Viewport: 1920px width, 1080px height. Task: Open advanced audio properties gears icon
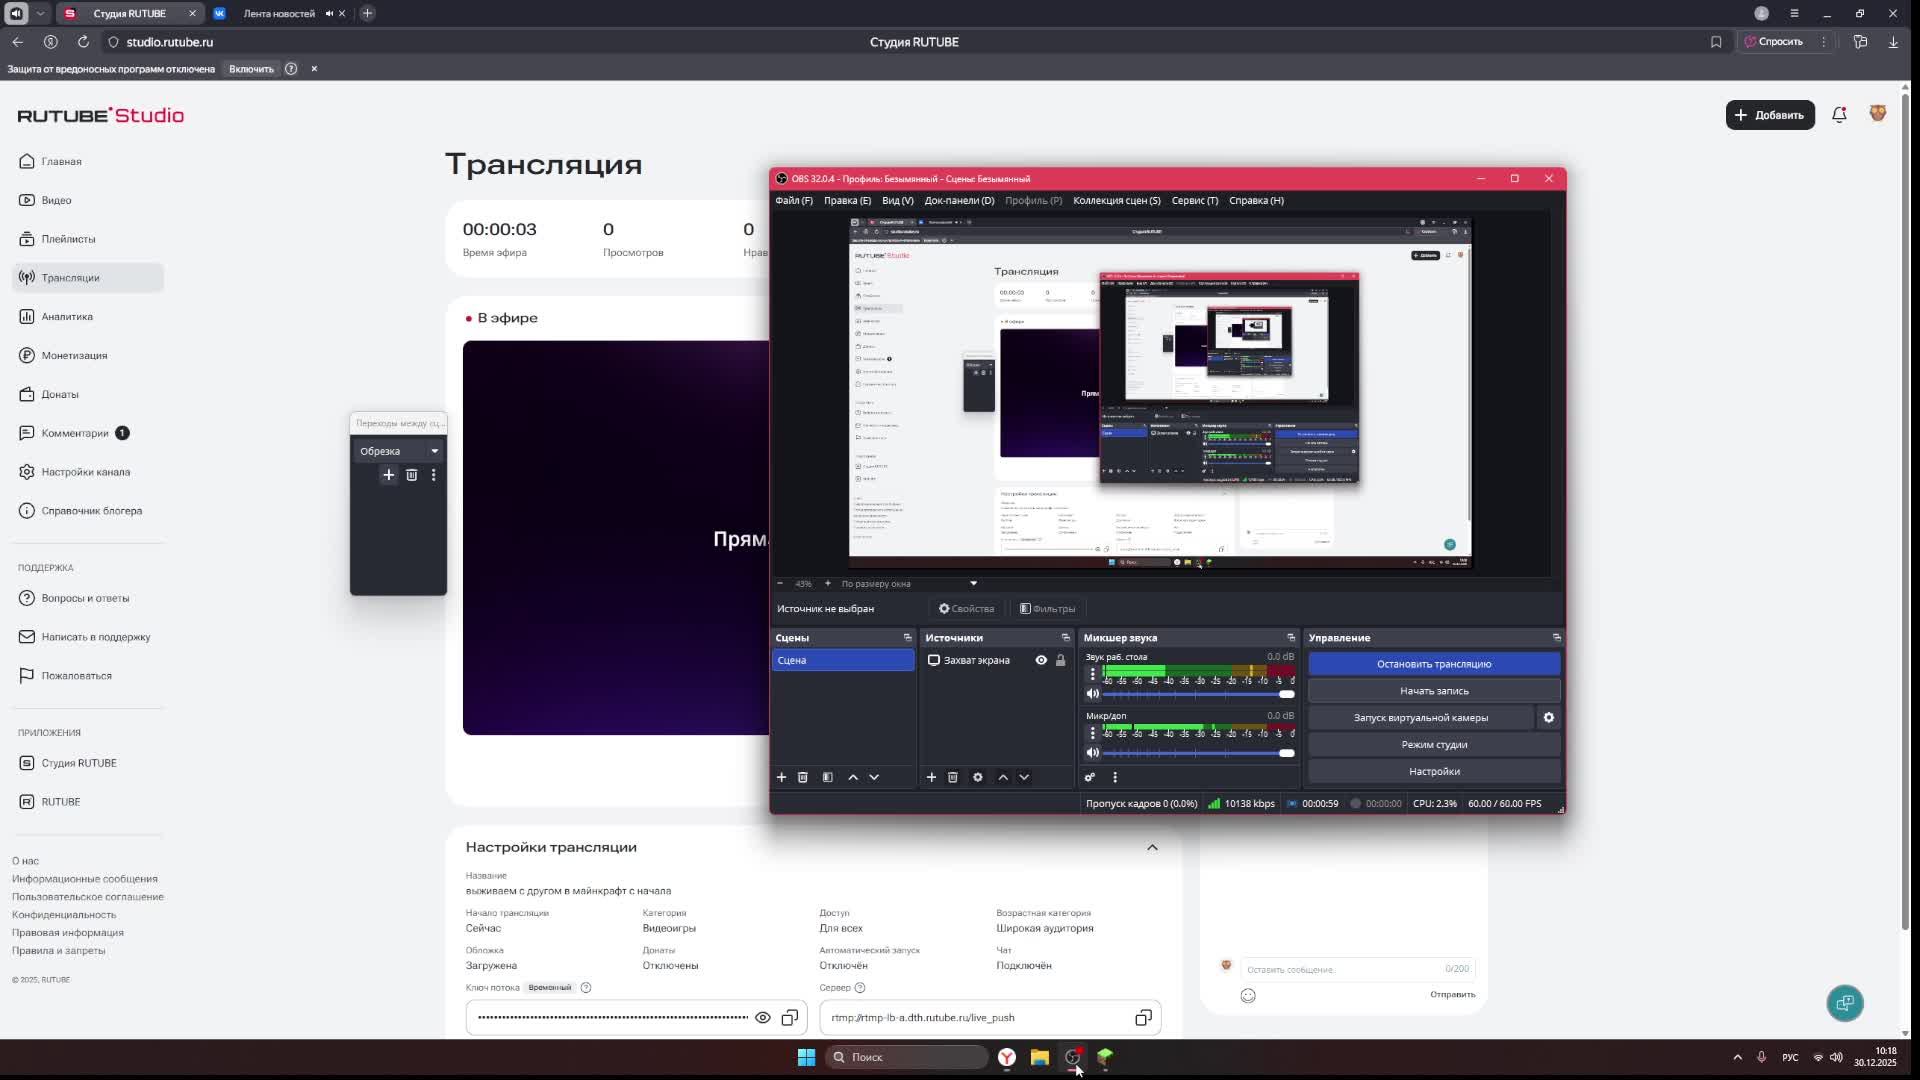[x=1090, y=777]
